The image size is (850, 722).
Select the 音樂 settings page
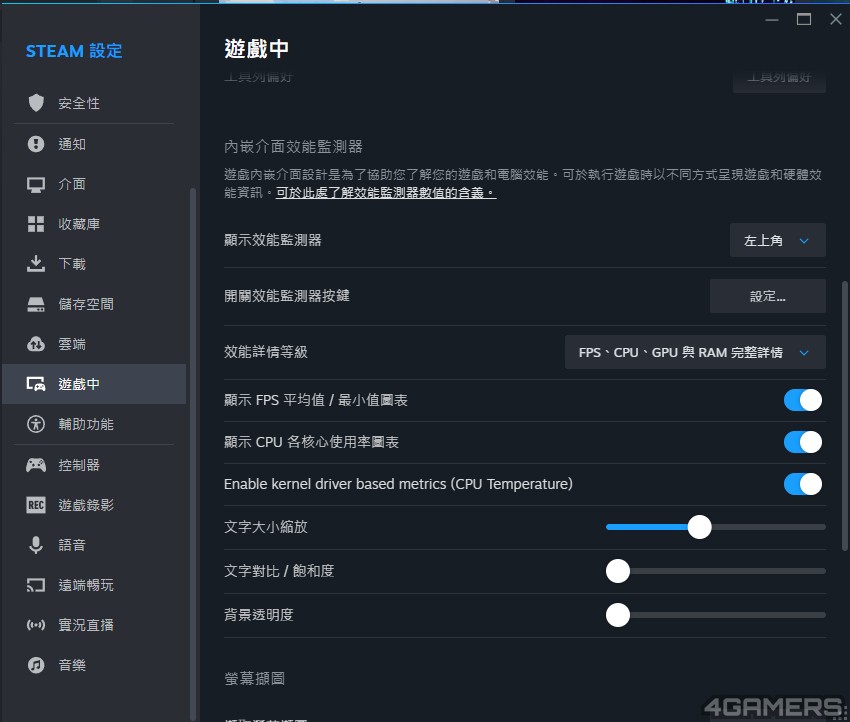[94, 665]
